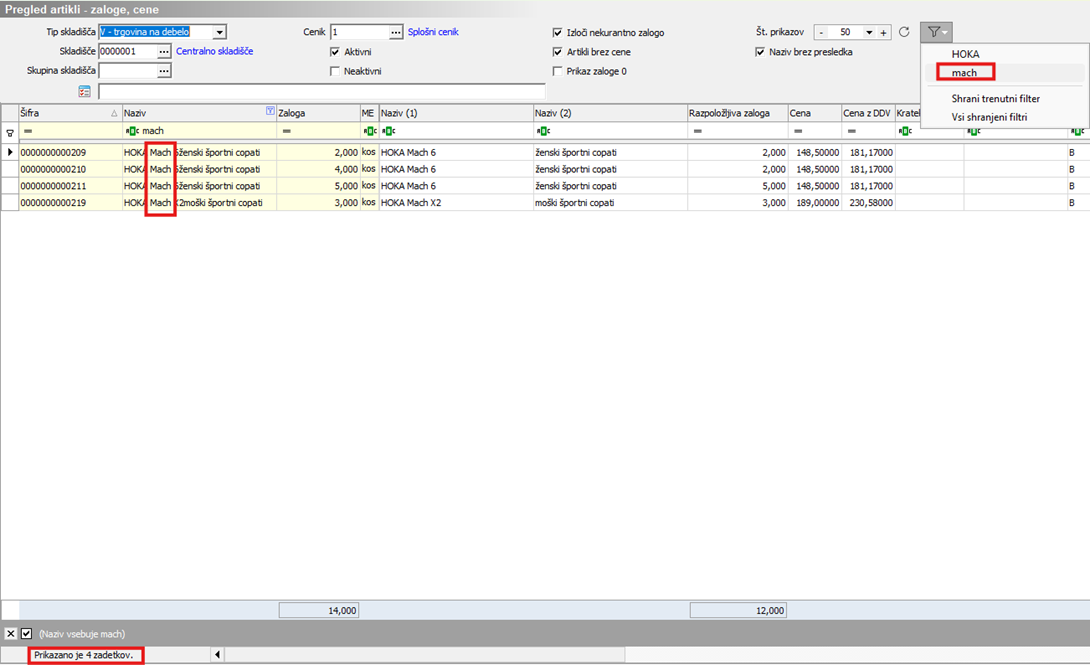Screen dimensions: 1090x665
Task: Open the Naziv (2) filter operator icon
Action: (543, 131)
